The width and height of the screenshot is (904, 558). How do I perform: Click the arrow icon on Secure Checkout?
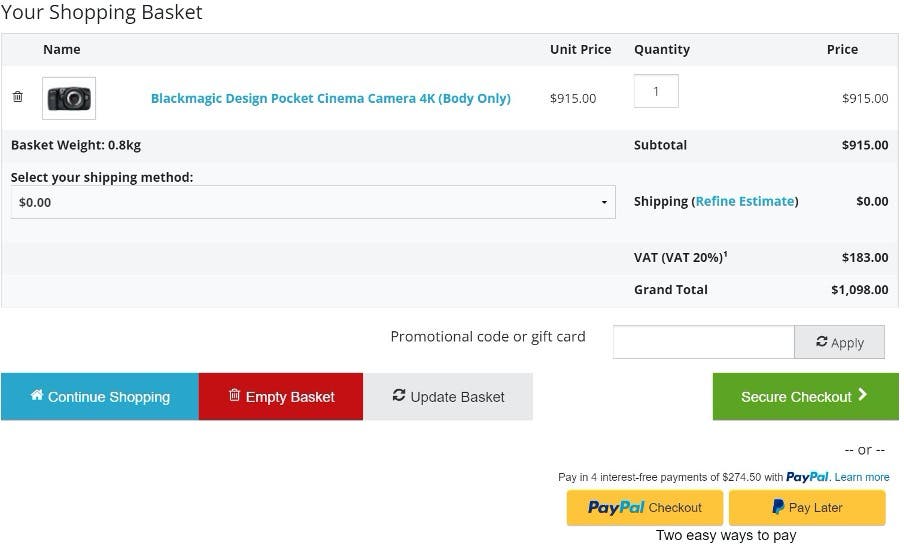pos(863,395)
